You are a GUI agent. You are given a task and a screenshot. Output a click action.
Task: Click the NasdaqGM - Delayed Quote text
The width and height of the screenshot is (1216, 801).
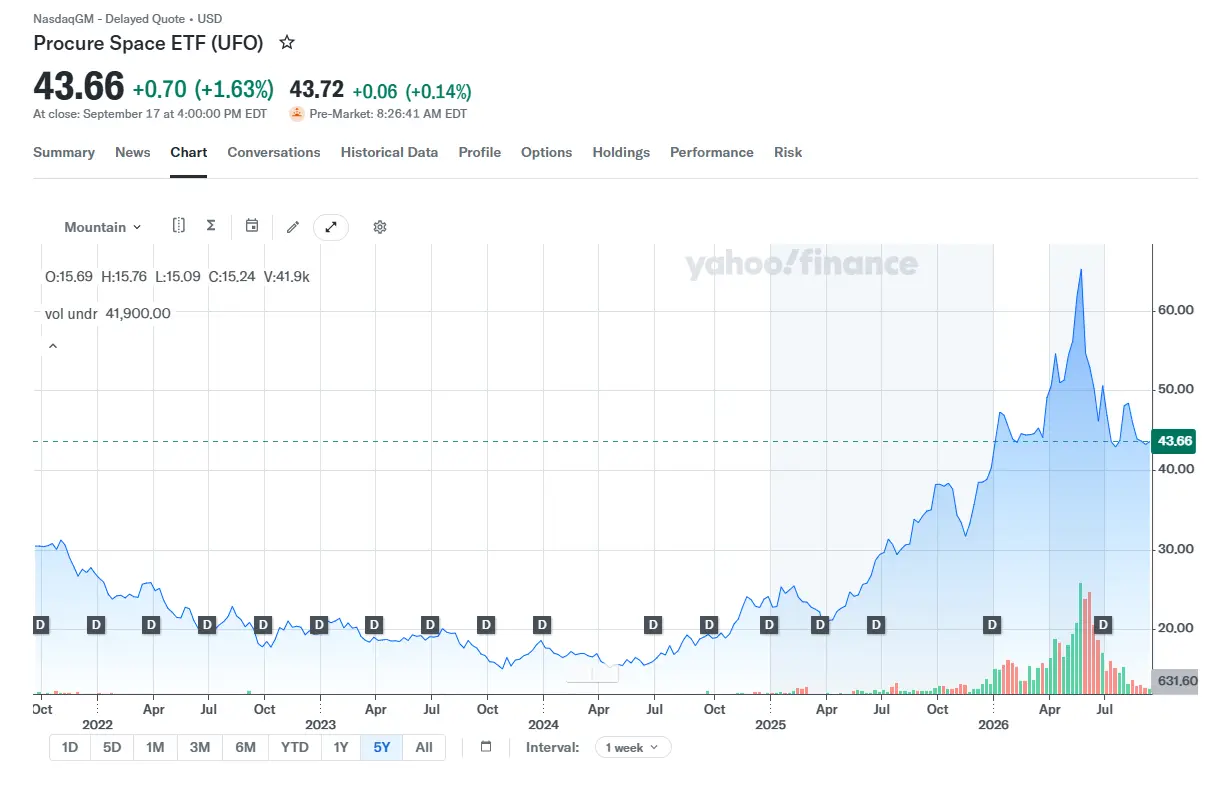coord(109,19)
